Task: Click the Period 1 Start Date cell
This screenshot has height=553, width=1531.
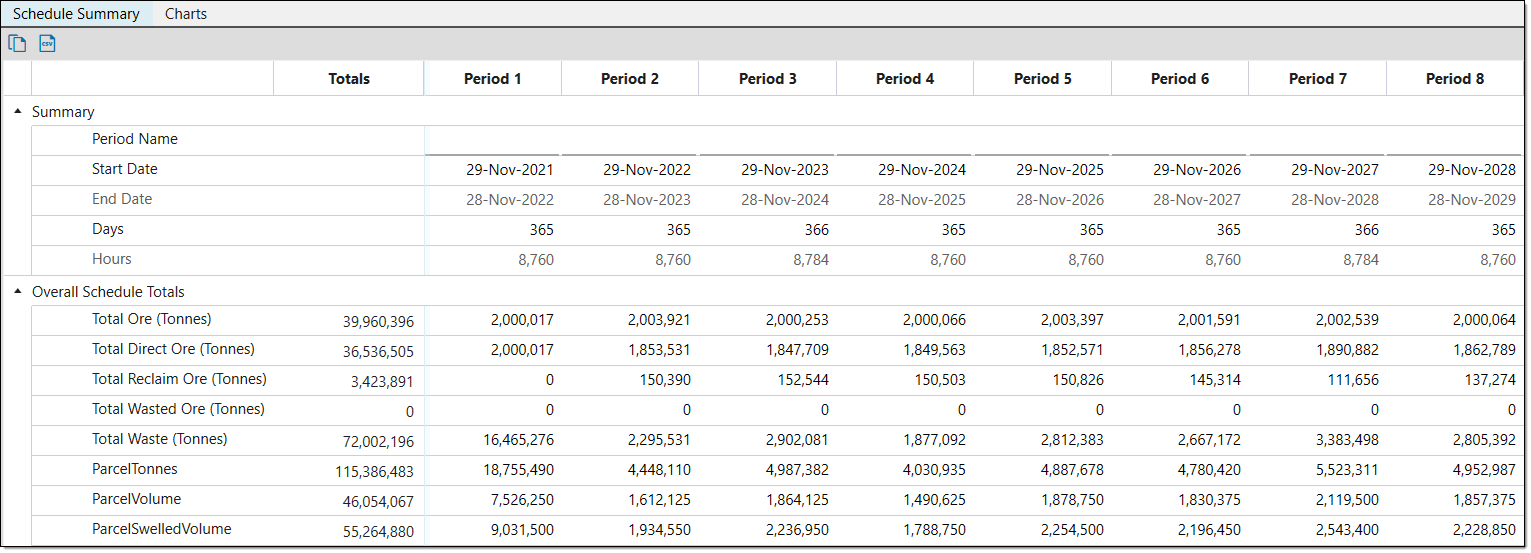Action: pos(509,170)
